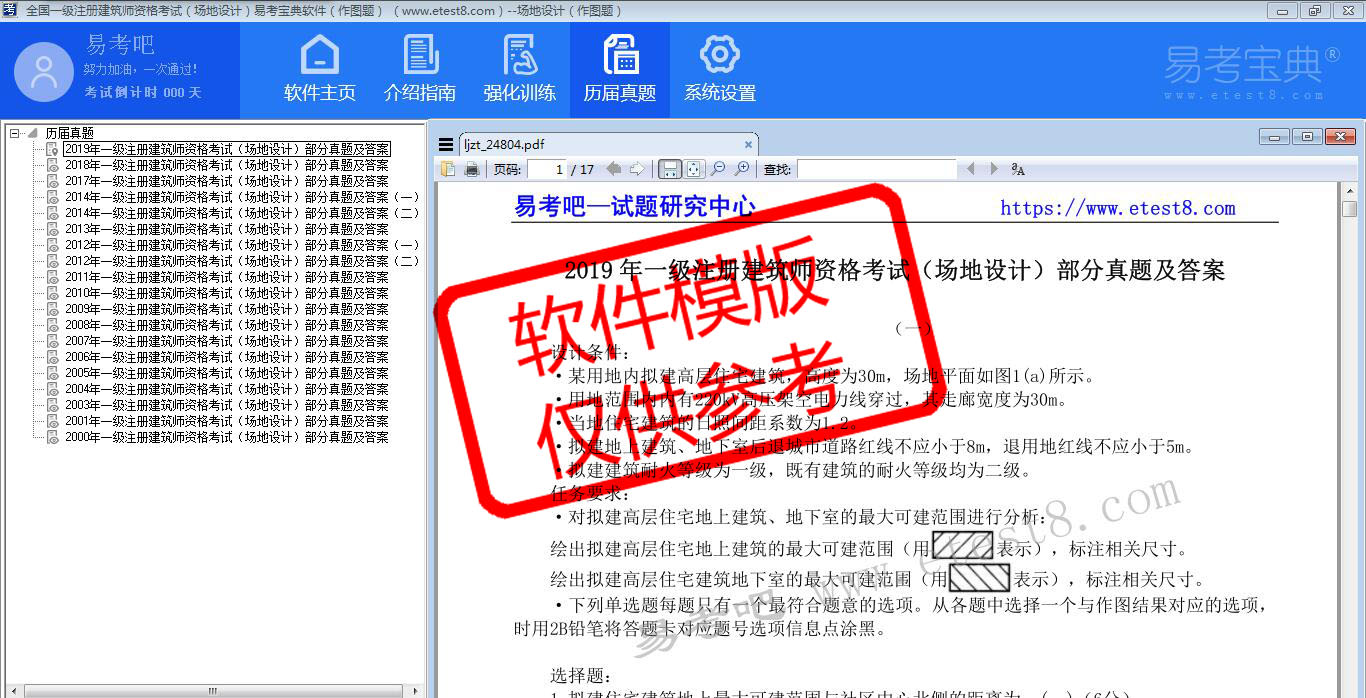Open 系统设置 system settings
1366x698 pixels.
coord(720,70)
